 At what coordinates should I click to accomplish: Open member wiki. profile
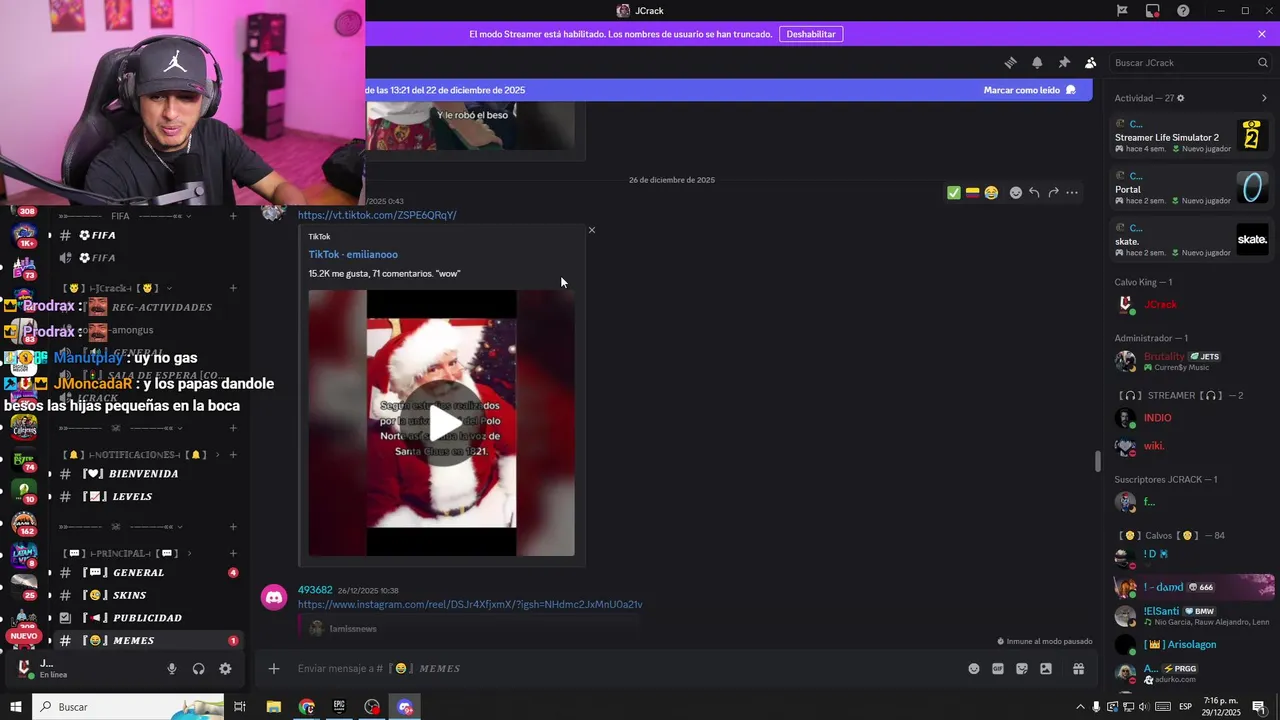[1192, 446]
